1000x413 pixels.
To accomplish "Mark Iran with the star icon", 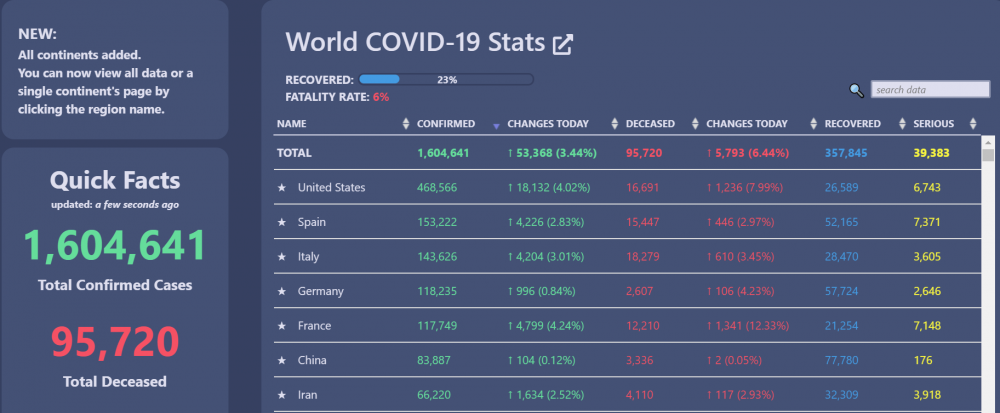I will [x=282, y=395].
